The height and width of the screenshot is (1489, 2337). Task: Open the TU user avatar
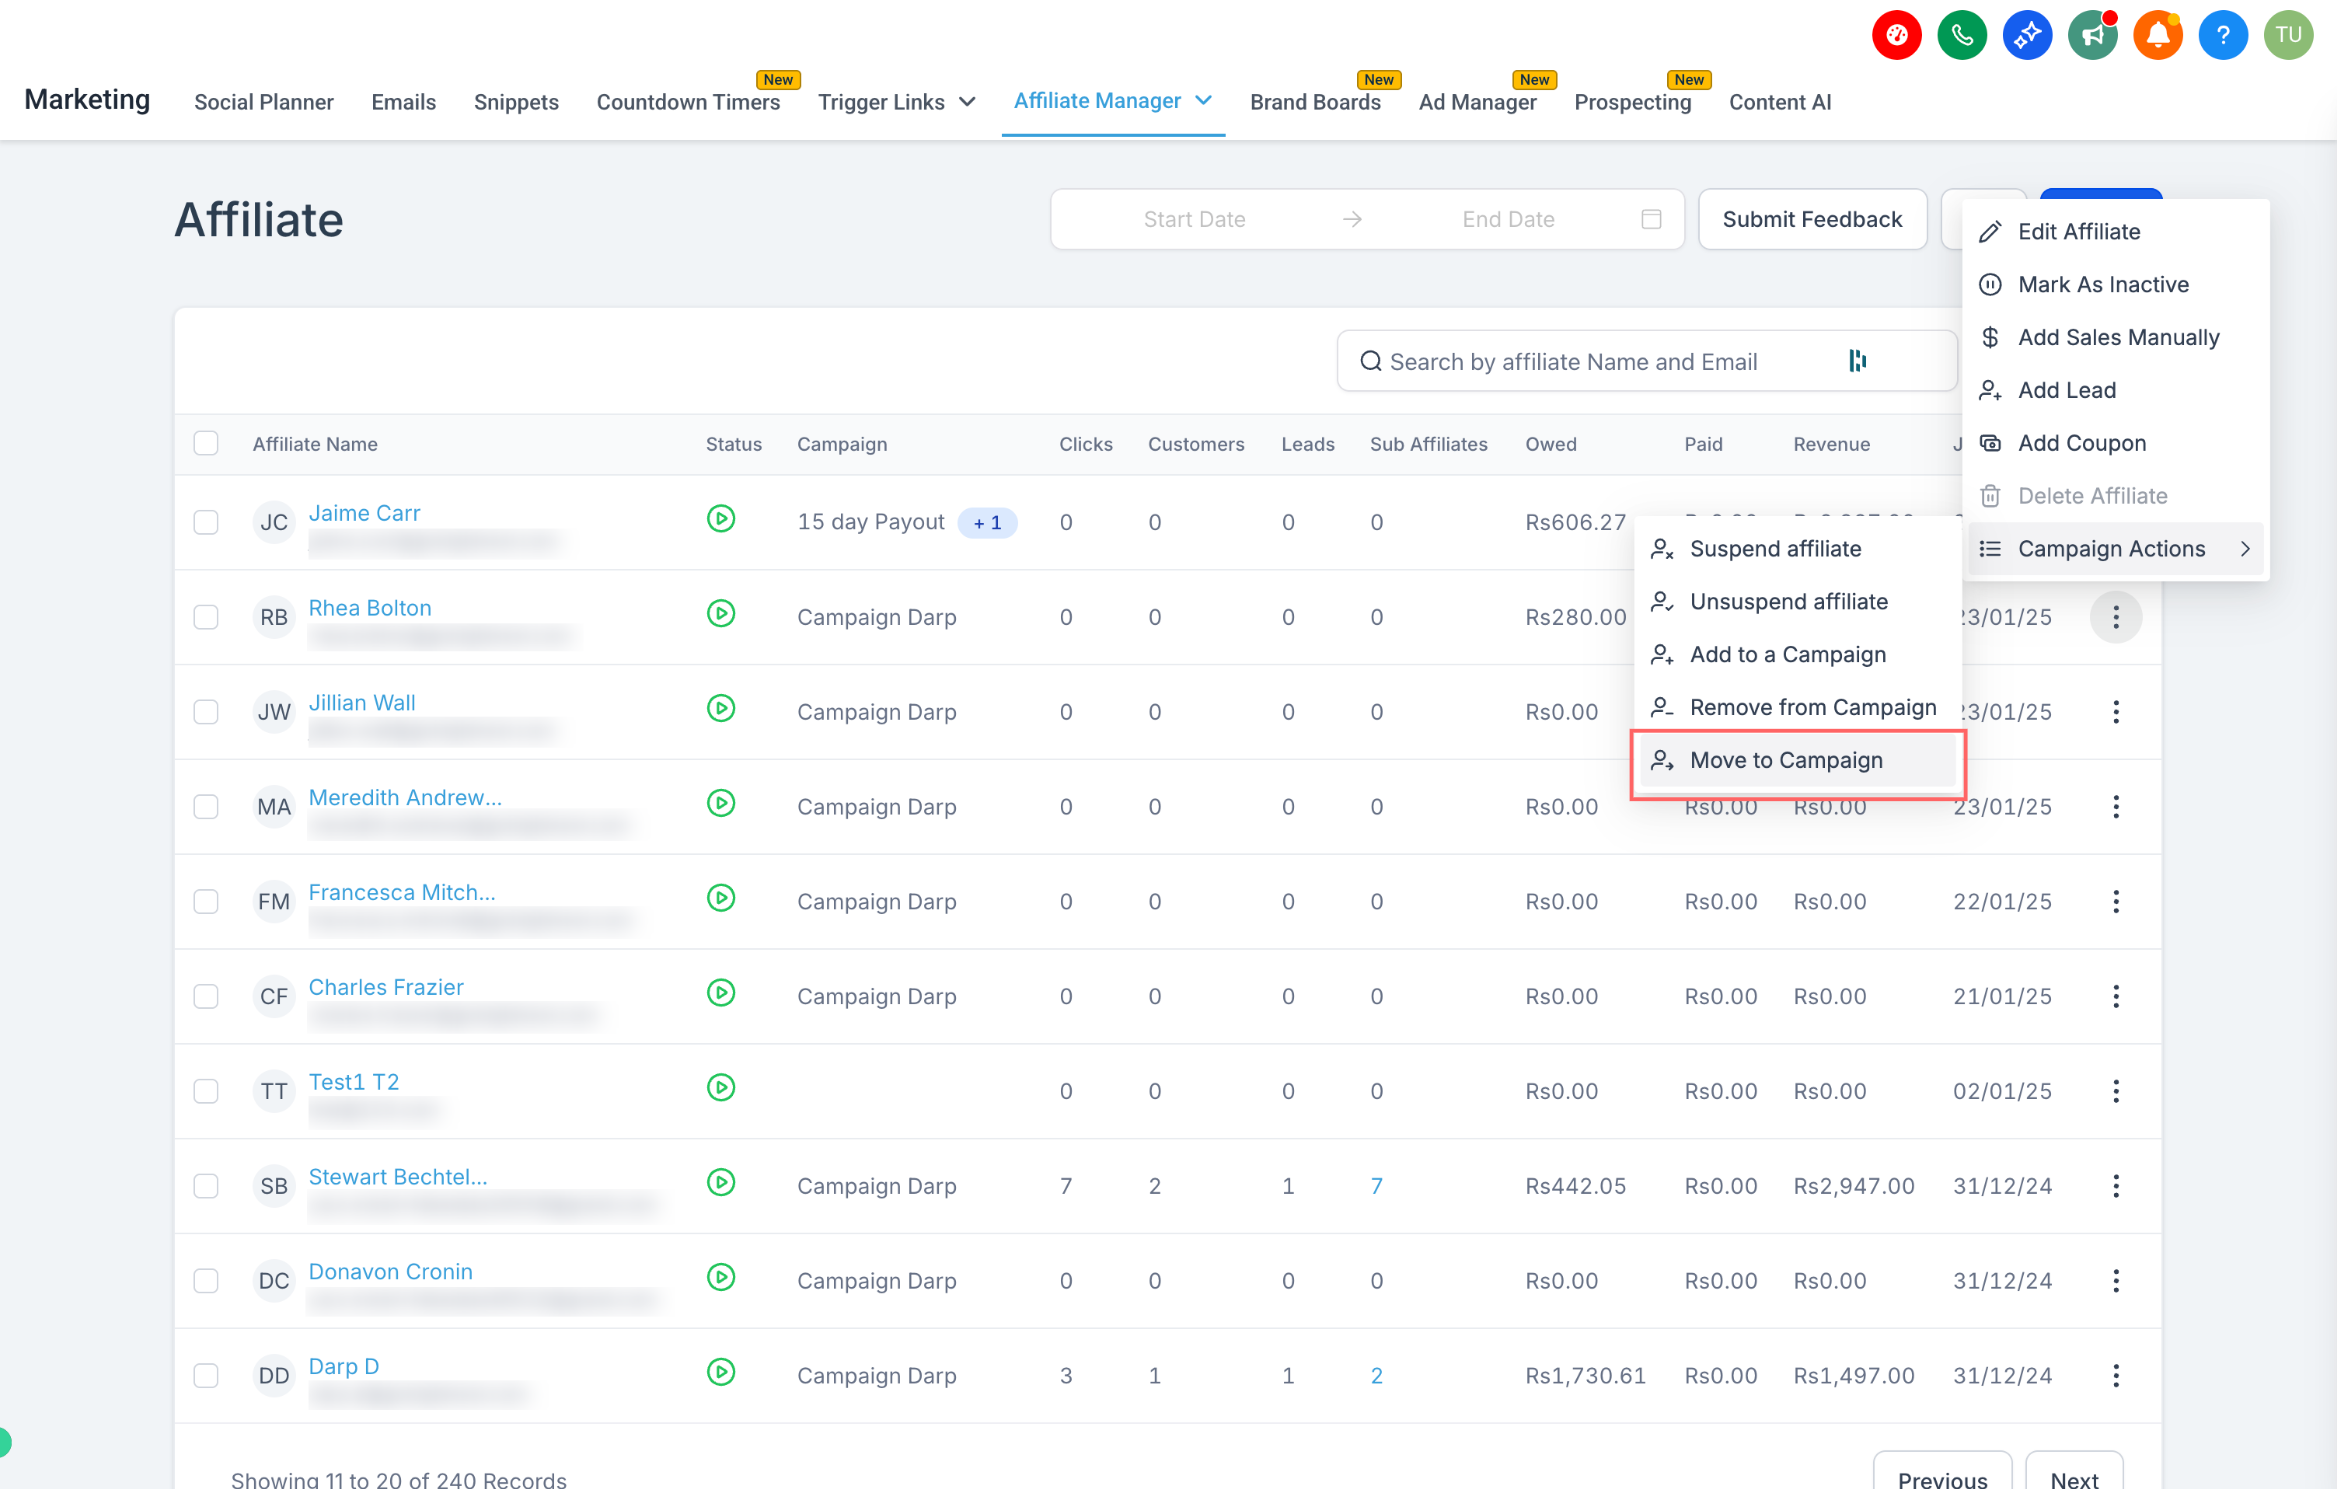tap(2288, 36)
